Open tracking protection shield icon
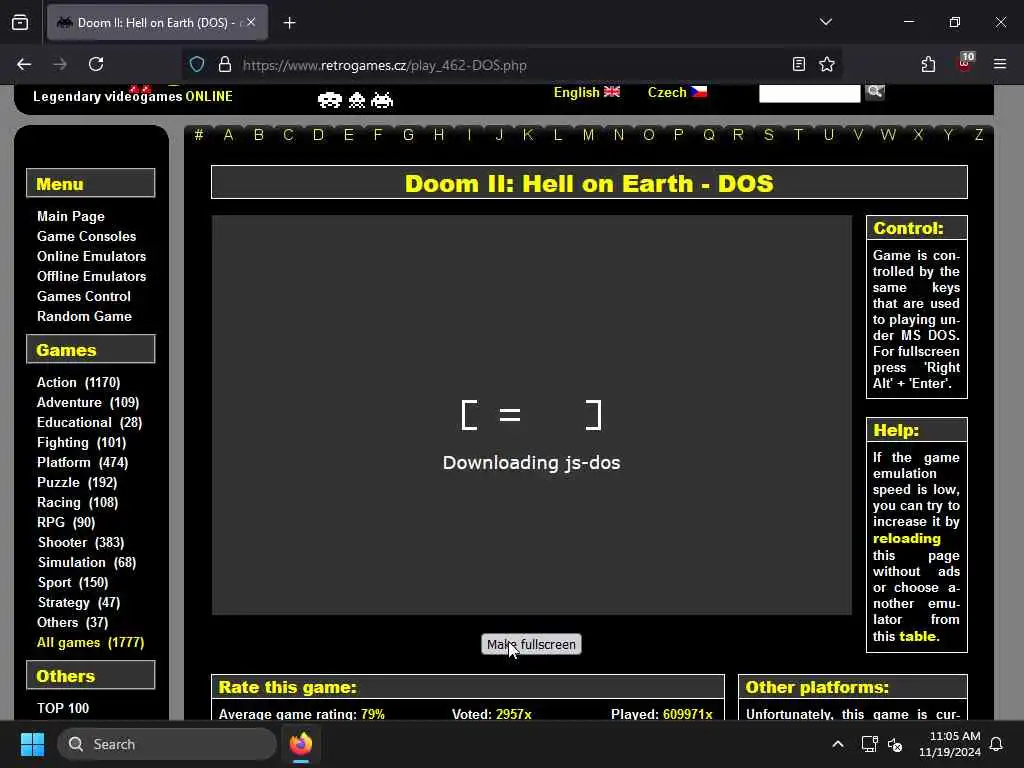This screenshot has width=1024, height=768. pos(197,65)
